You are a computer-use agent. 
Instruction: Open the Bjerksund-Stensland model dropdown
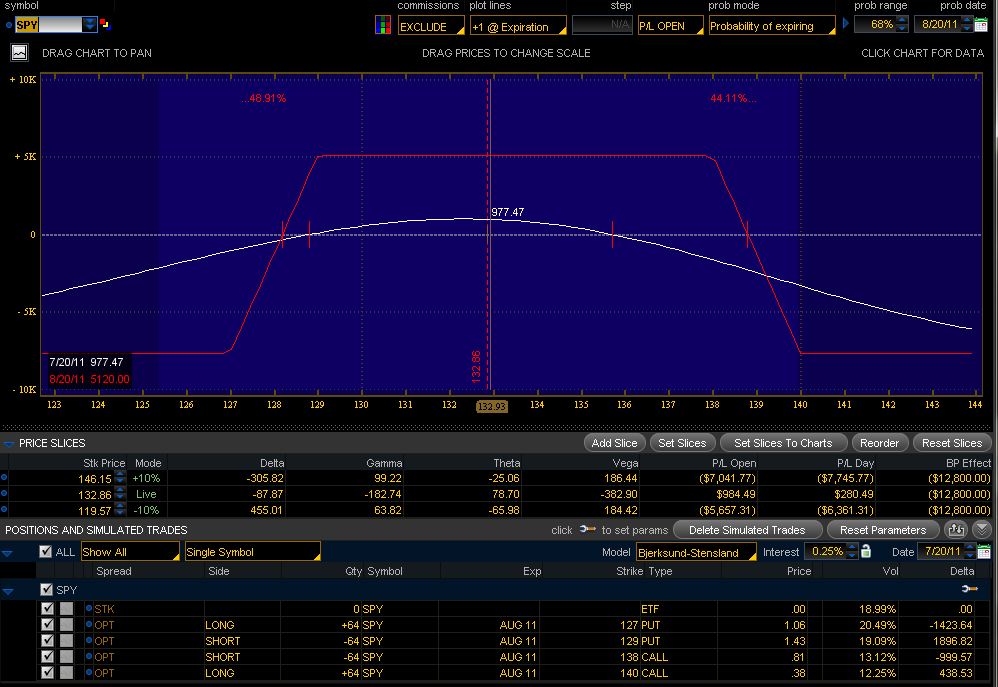pos(696,552)
